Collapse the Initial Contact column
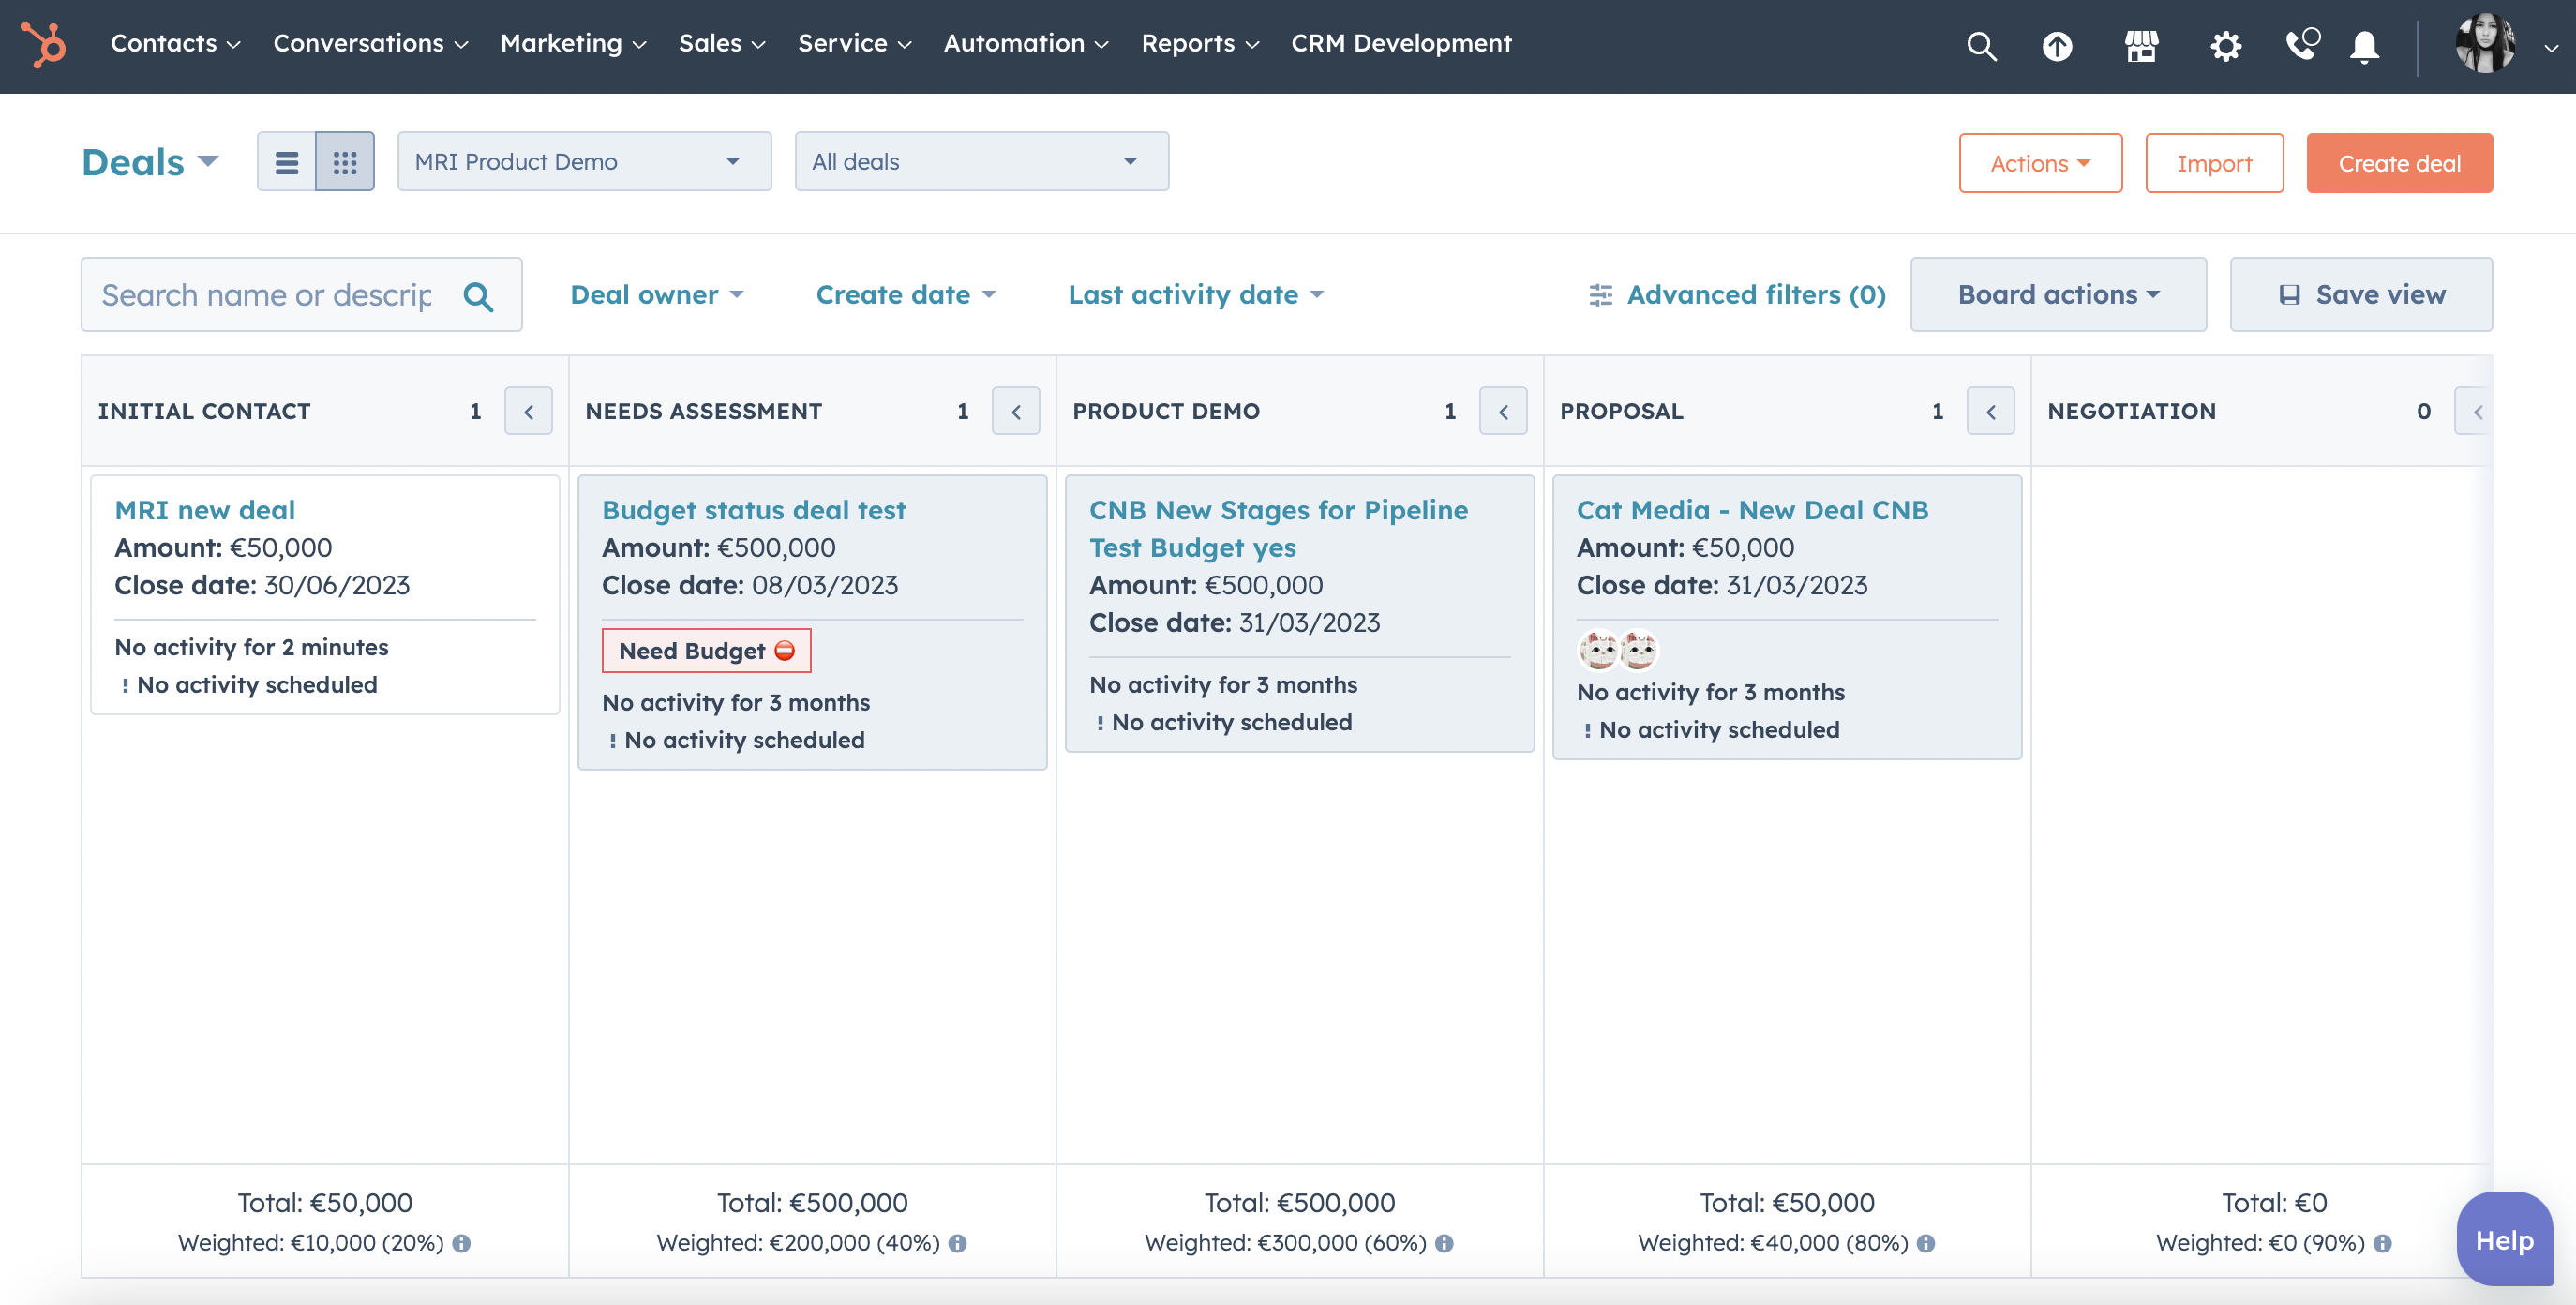Viewport: 2576px width, 1305px height. pyautogui.click(x=528, y=411)
